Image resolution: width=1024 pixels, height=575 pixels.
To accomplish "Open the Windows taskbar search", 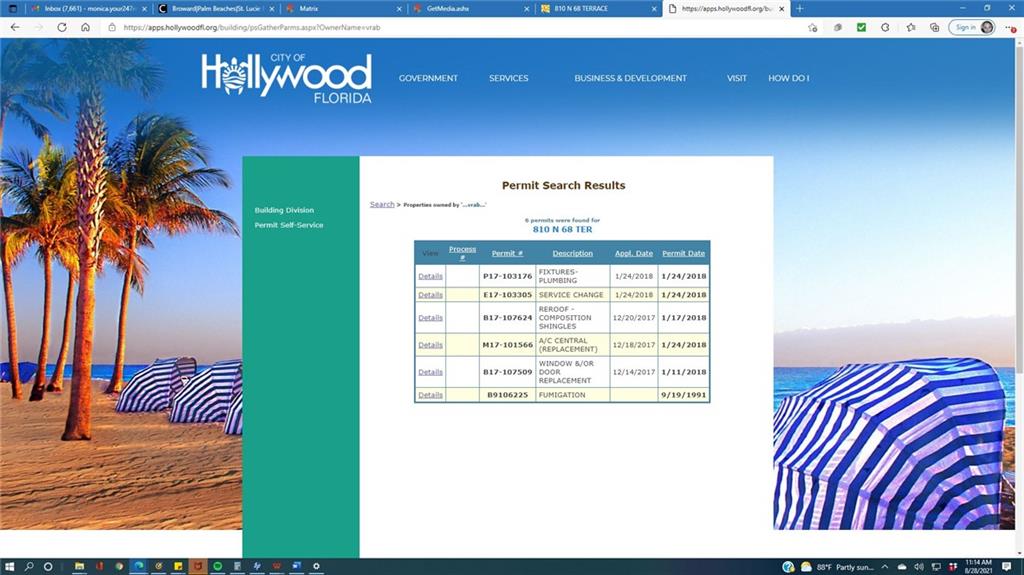I will pyautogui.click(x=29, y=566).
